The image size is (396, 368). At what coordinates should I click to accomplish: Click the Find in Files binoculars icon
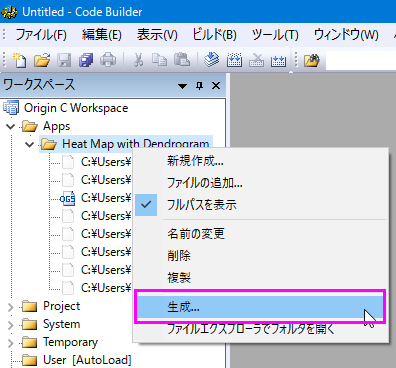(312, 60)
